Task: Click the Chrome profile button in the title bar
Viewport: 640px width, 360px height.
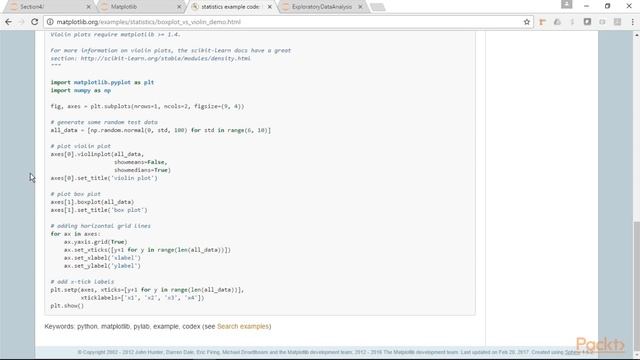Action: tap(567, 5)
